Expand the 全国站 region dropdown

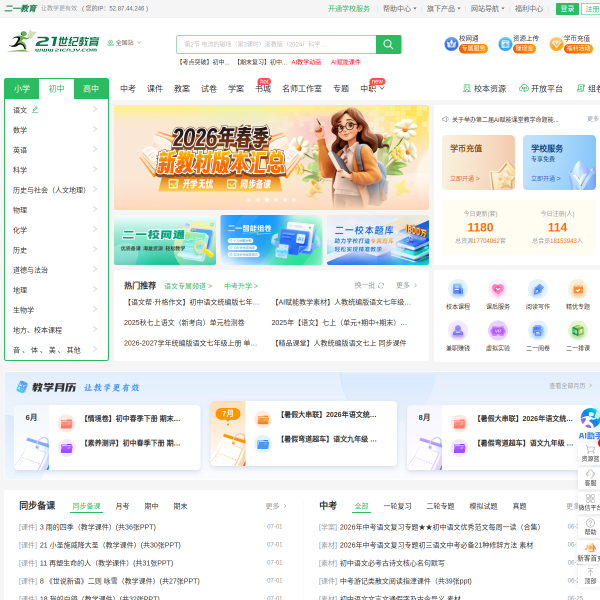tap(124, 42)
